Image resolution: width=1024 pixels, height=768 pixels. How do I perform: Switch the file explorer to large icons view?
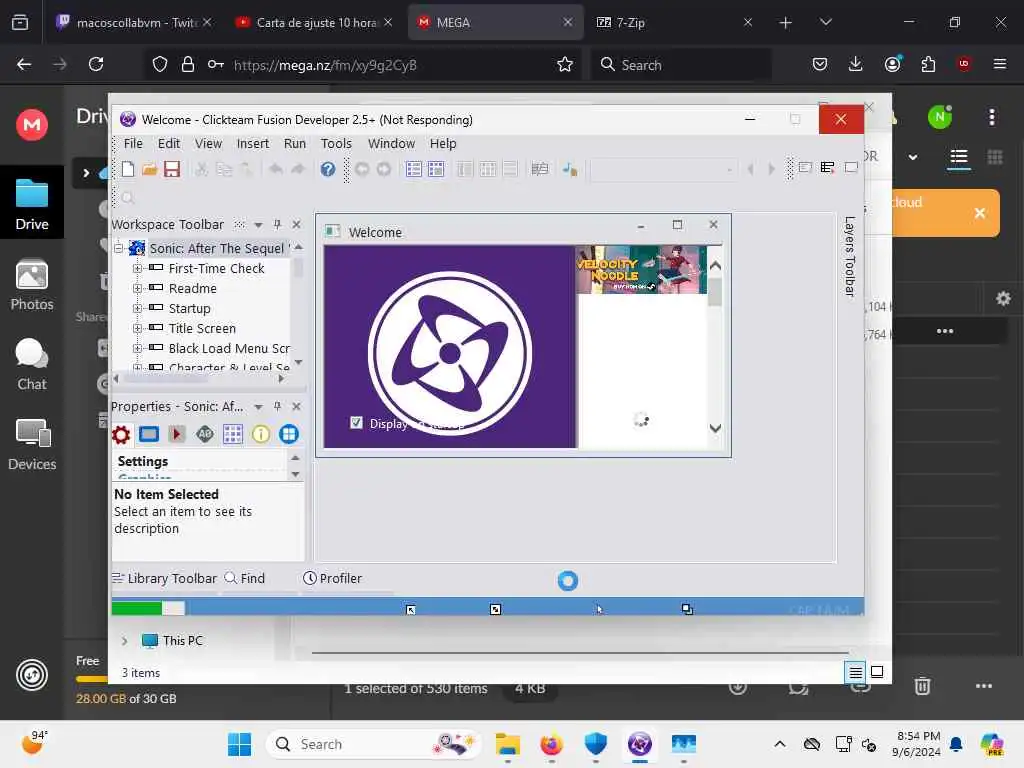pos(877,671)
